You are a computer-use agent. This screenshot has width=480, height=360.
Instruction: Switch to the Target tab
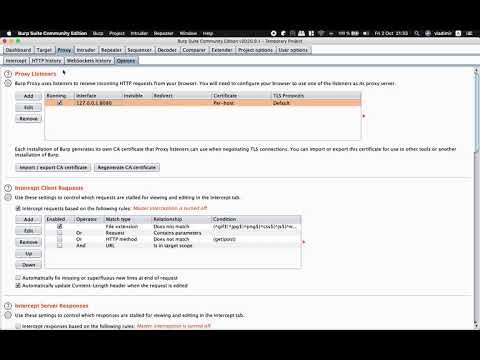point(44,50)
